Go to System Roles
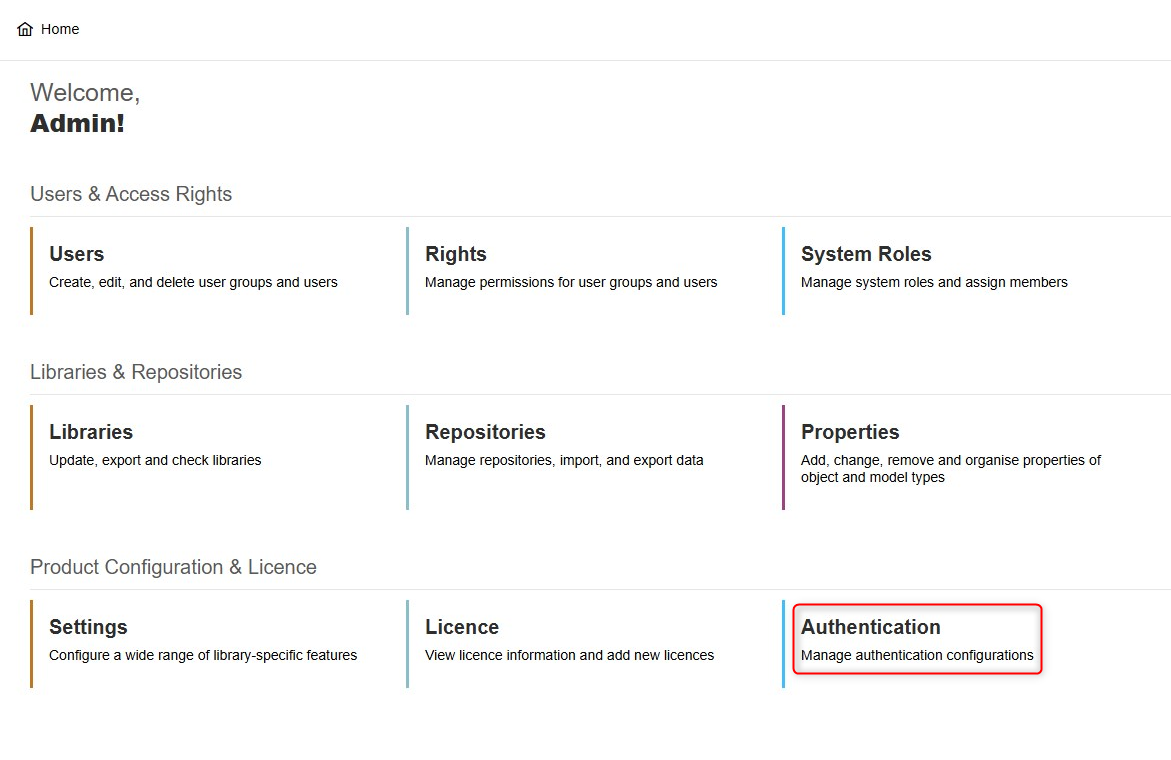Image resolution: width=1171 pixels, height=760 pixels. point(866,254)
